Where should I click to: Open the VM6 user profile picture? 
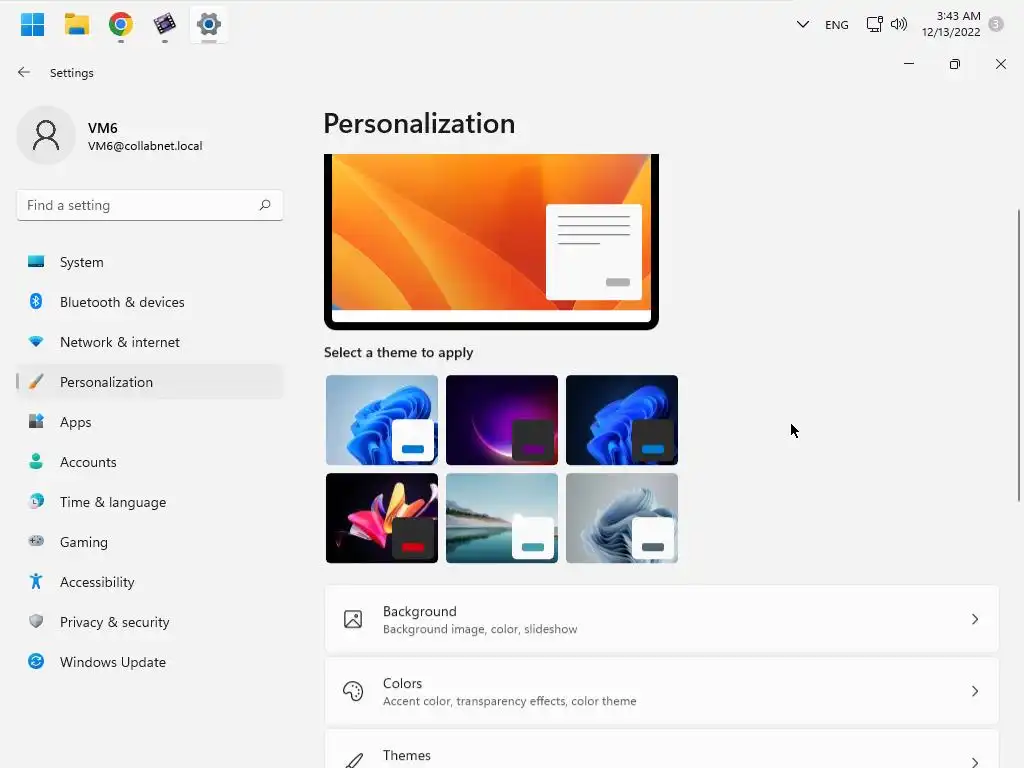(x=46, y=136)
